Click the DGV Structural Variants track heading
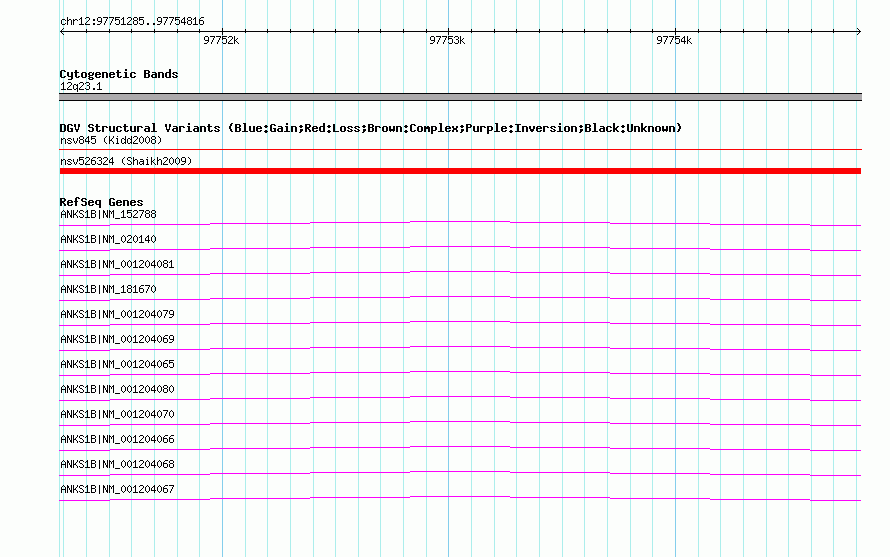Image resolution: width=890 pixels, height=557 pixels. pos(371,128)
